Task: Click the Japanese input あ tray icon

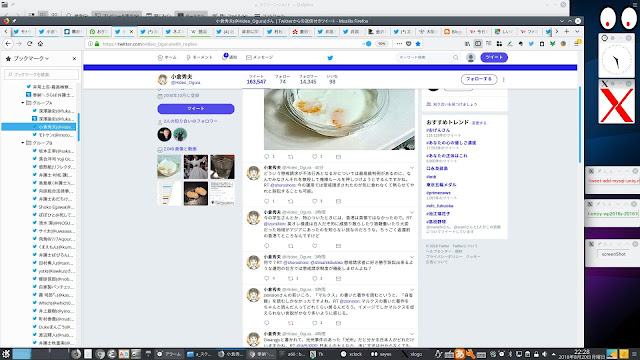Action: click(460, 354)
